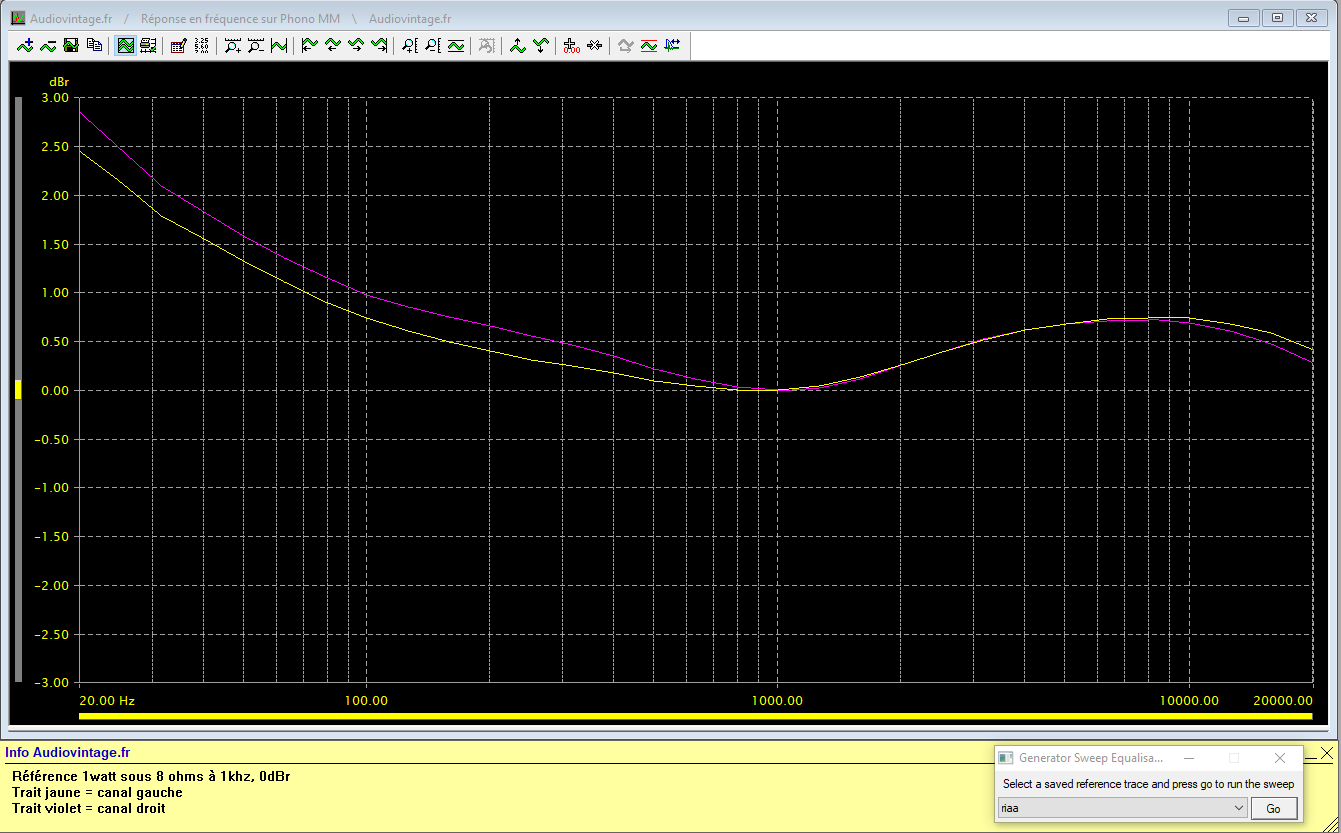1341x833 pixels.
Task: Click the '0.00' vertical axis label
Action: pos(56,390)
